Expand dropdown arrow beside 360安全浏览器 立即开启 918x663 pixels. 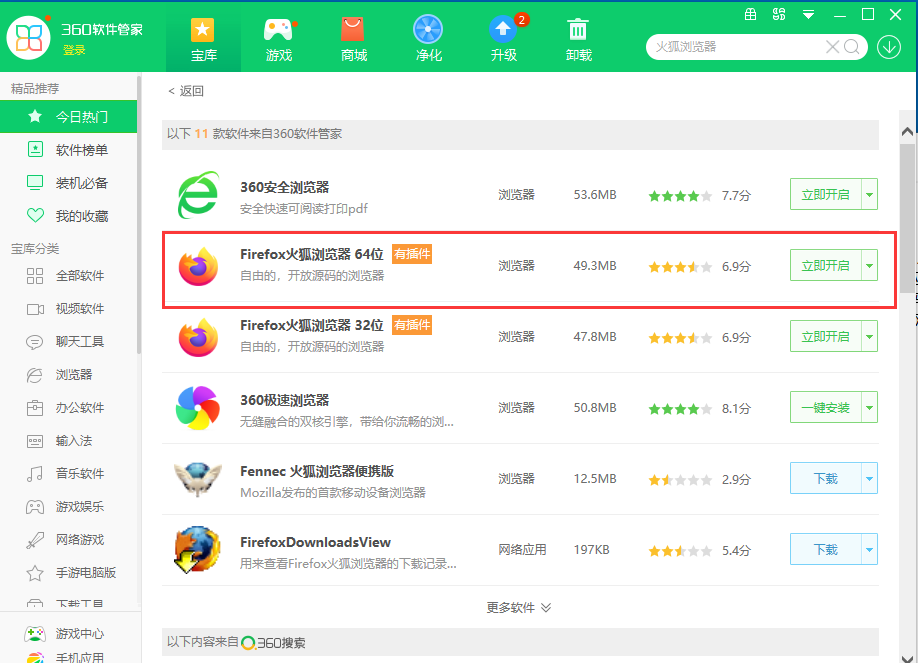(x=869, y=194)
